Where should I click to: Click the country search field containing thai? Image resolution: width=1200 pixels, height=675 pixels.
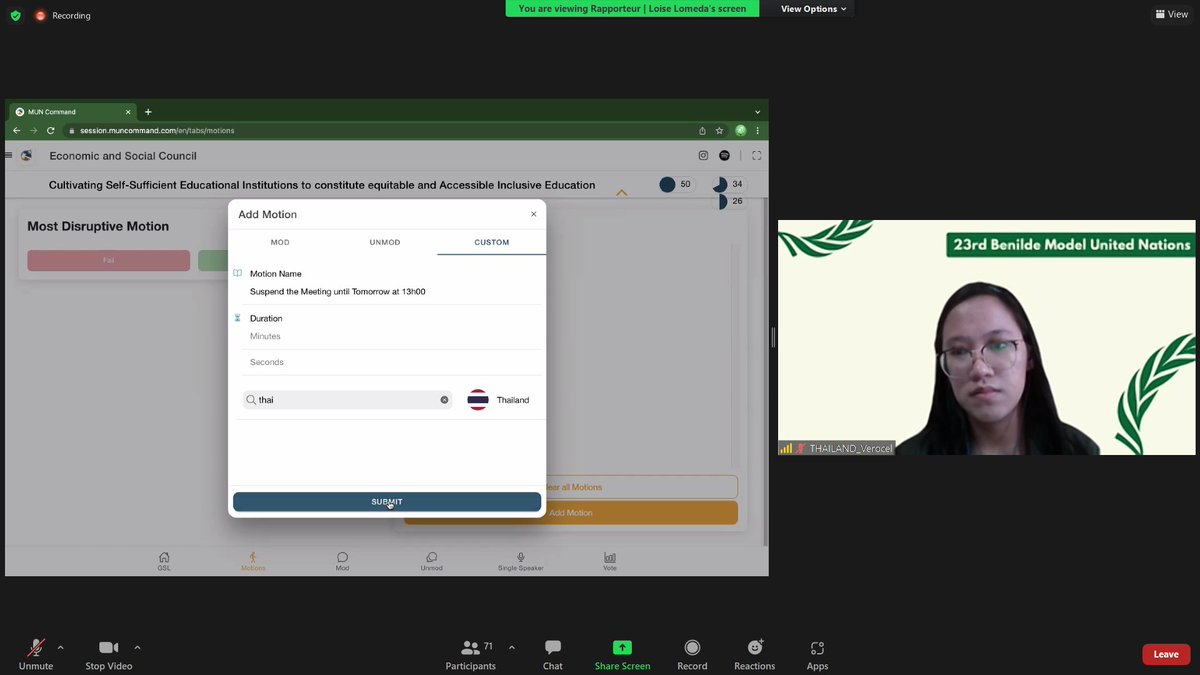347,400
